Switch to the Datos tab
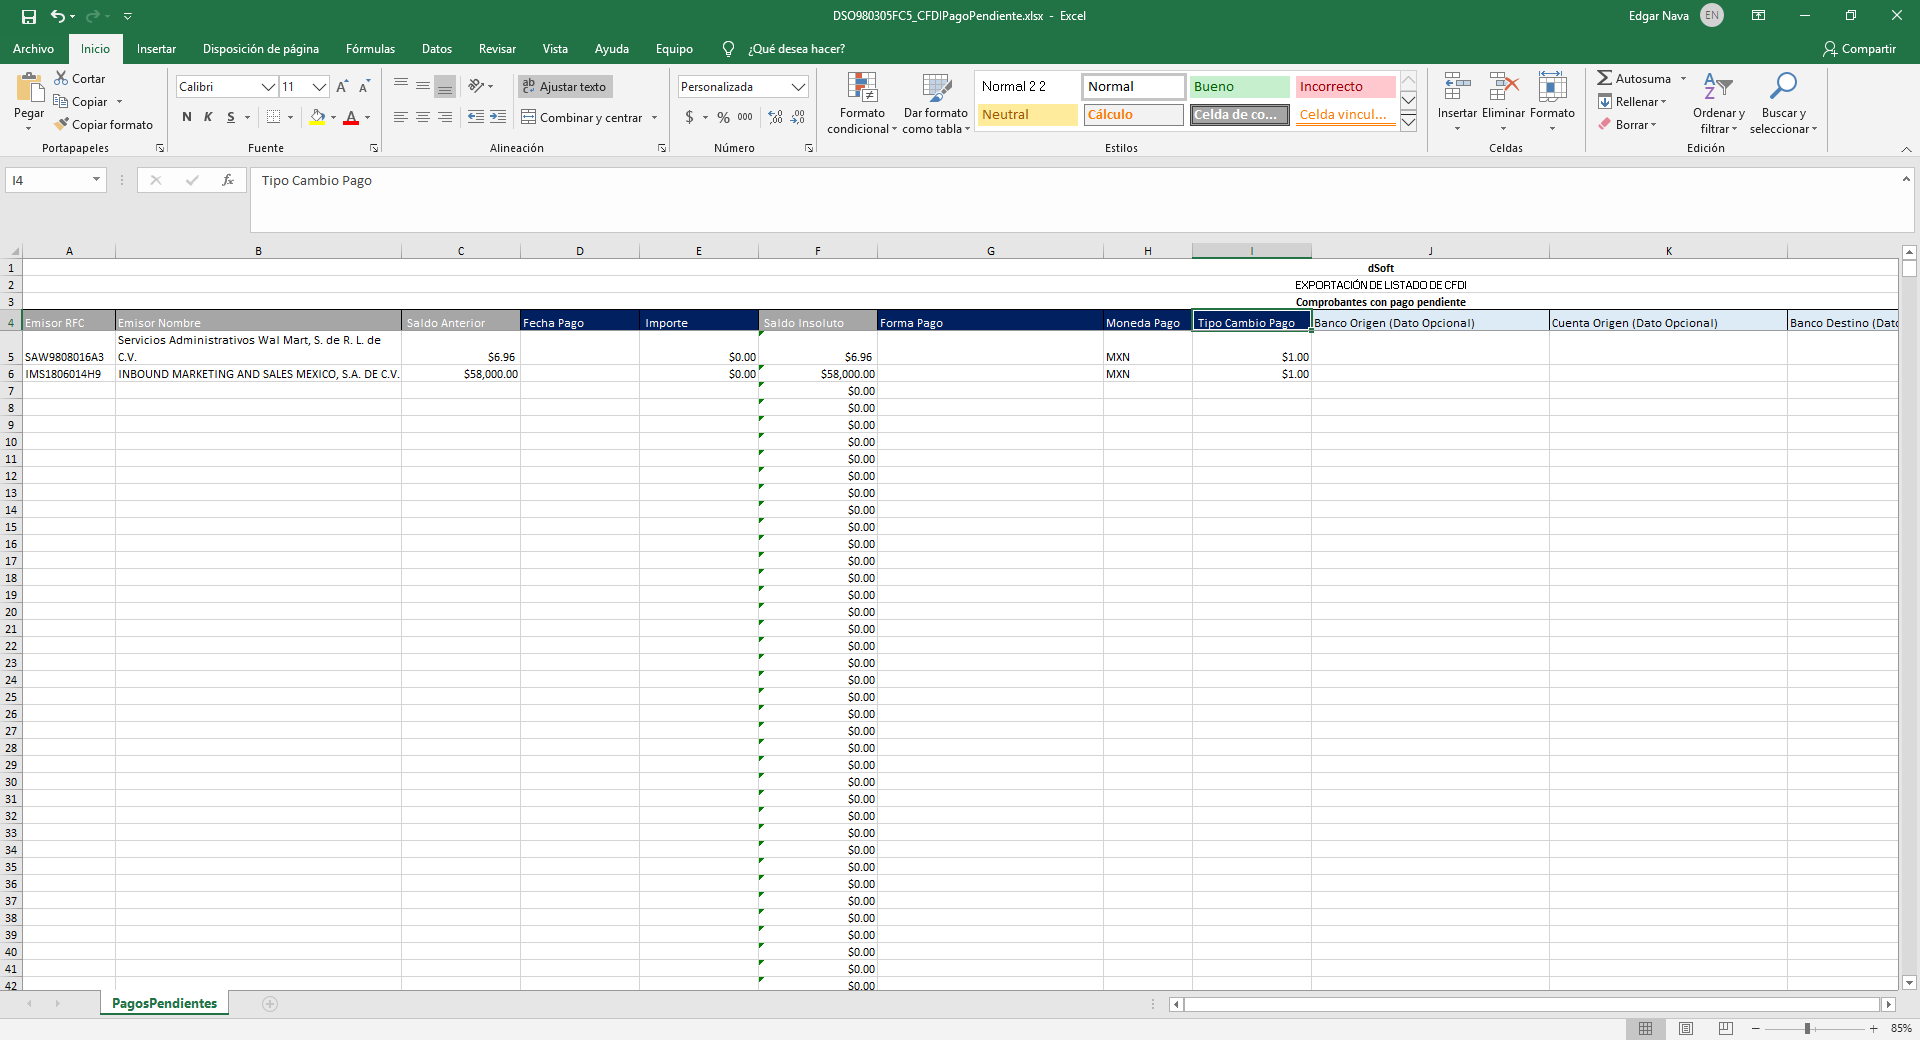1920x1040 pixels. [437, 49]
